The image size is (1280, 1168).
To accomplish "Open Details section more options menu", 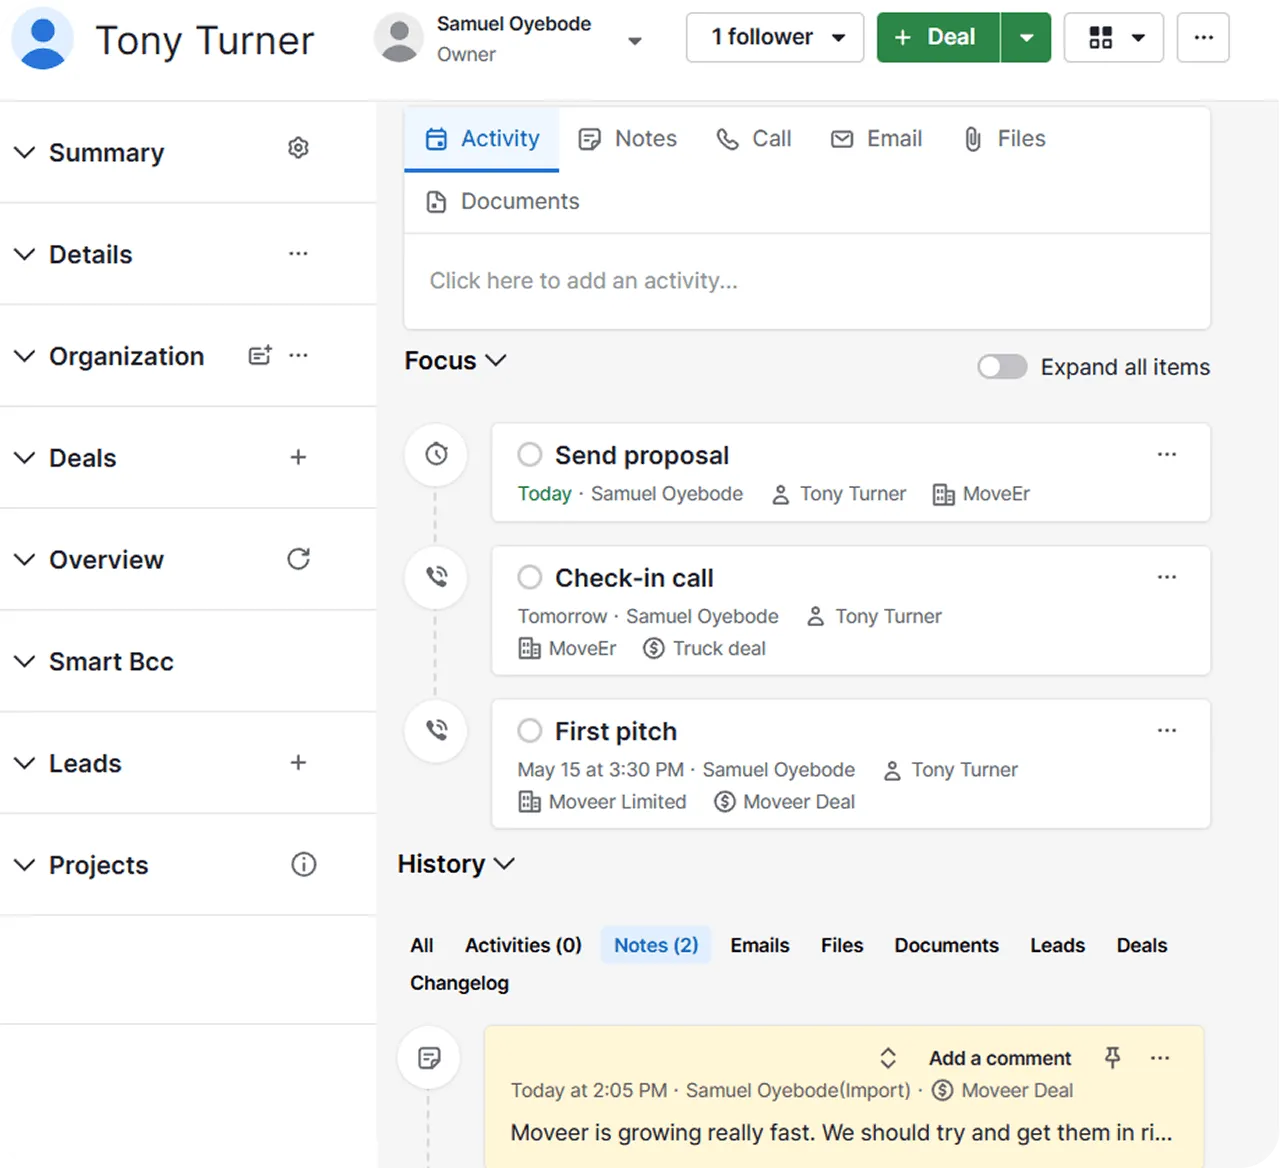I will (298, 254).
